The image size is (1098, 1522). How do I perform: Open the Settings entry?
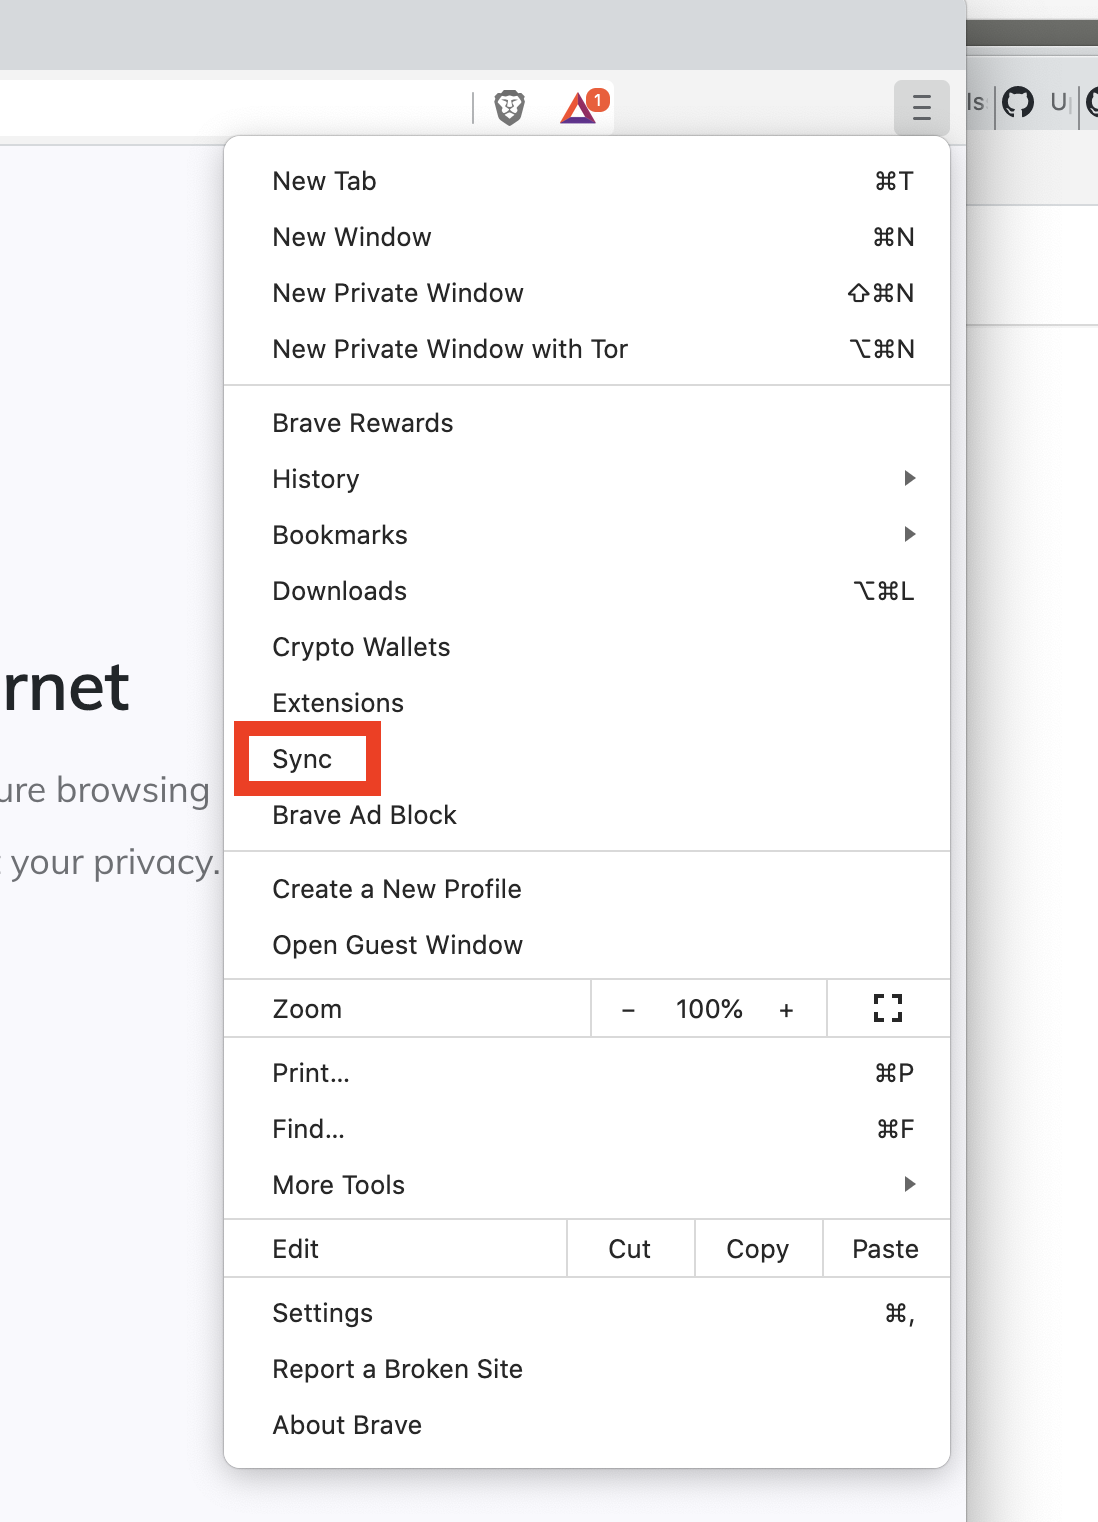322,1313
